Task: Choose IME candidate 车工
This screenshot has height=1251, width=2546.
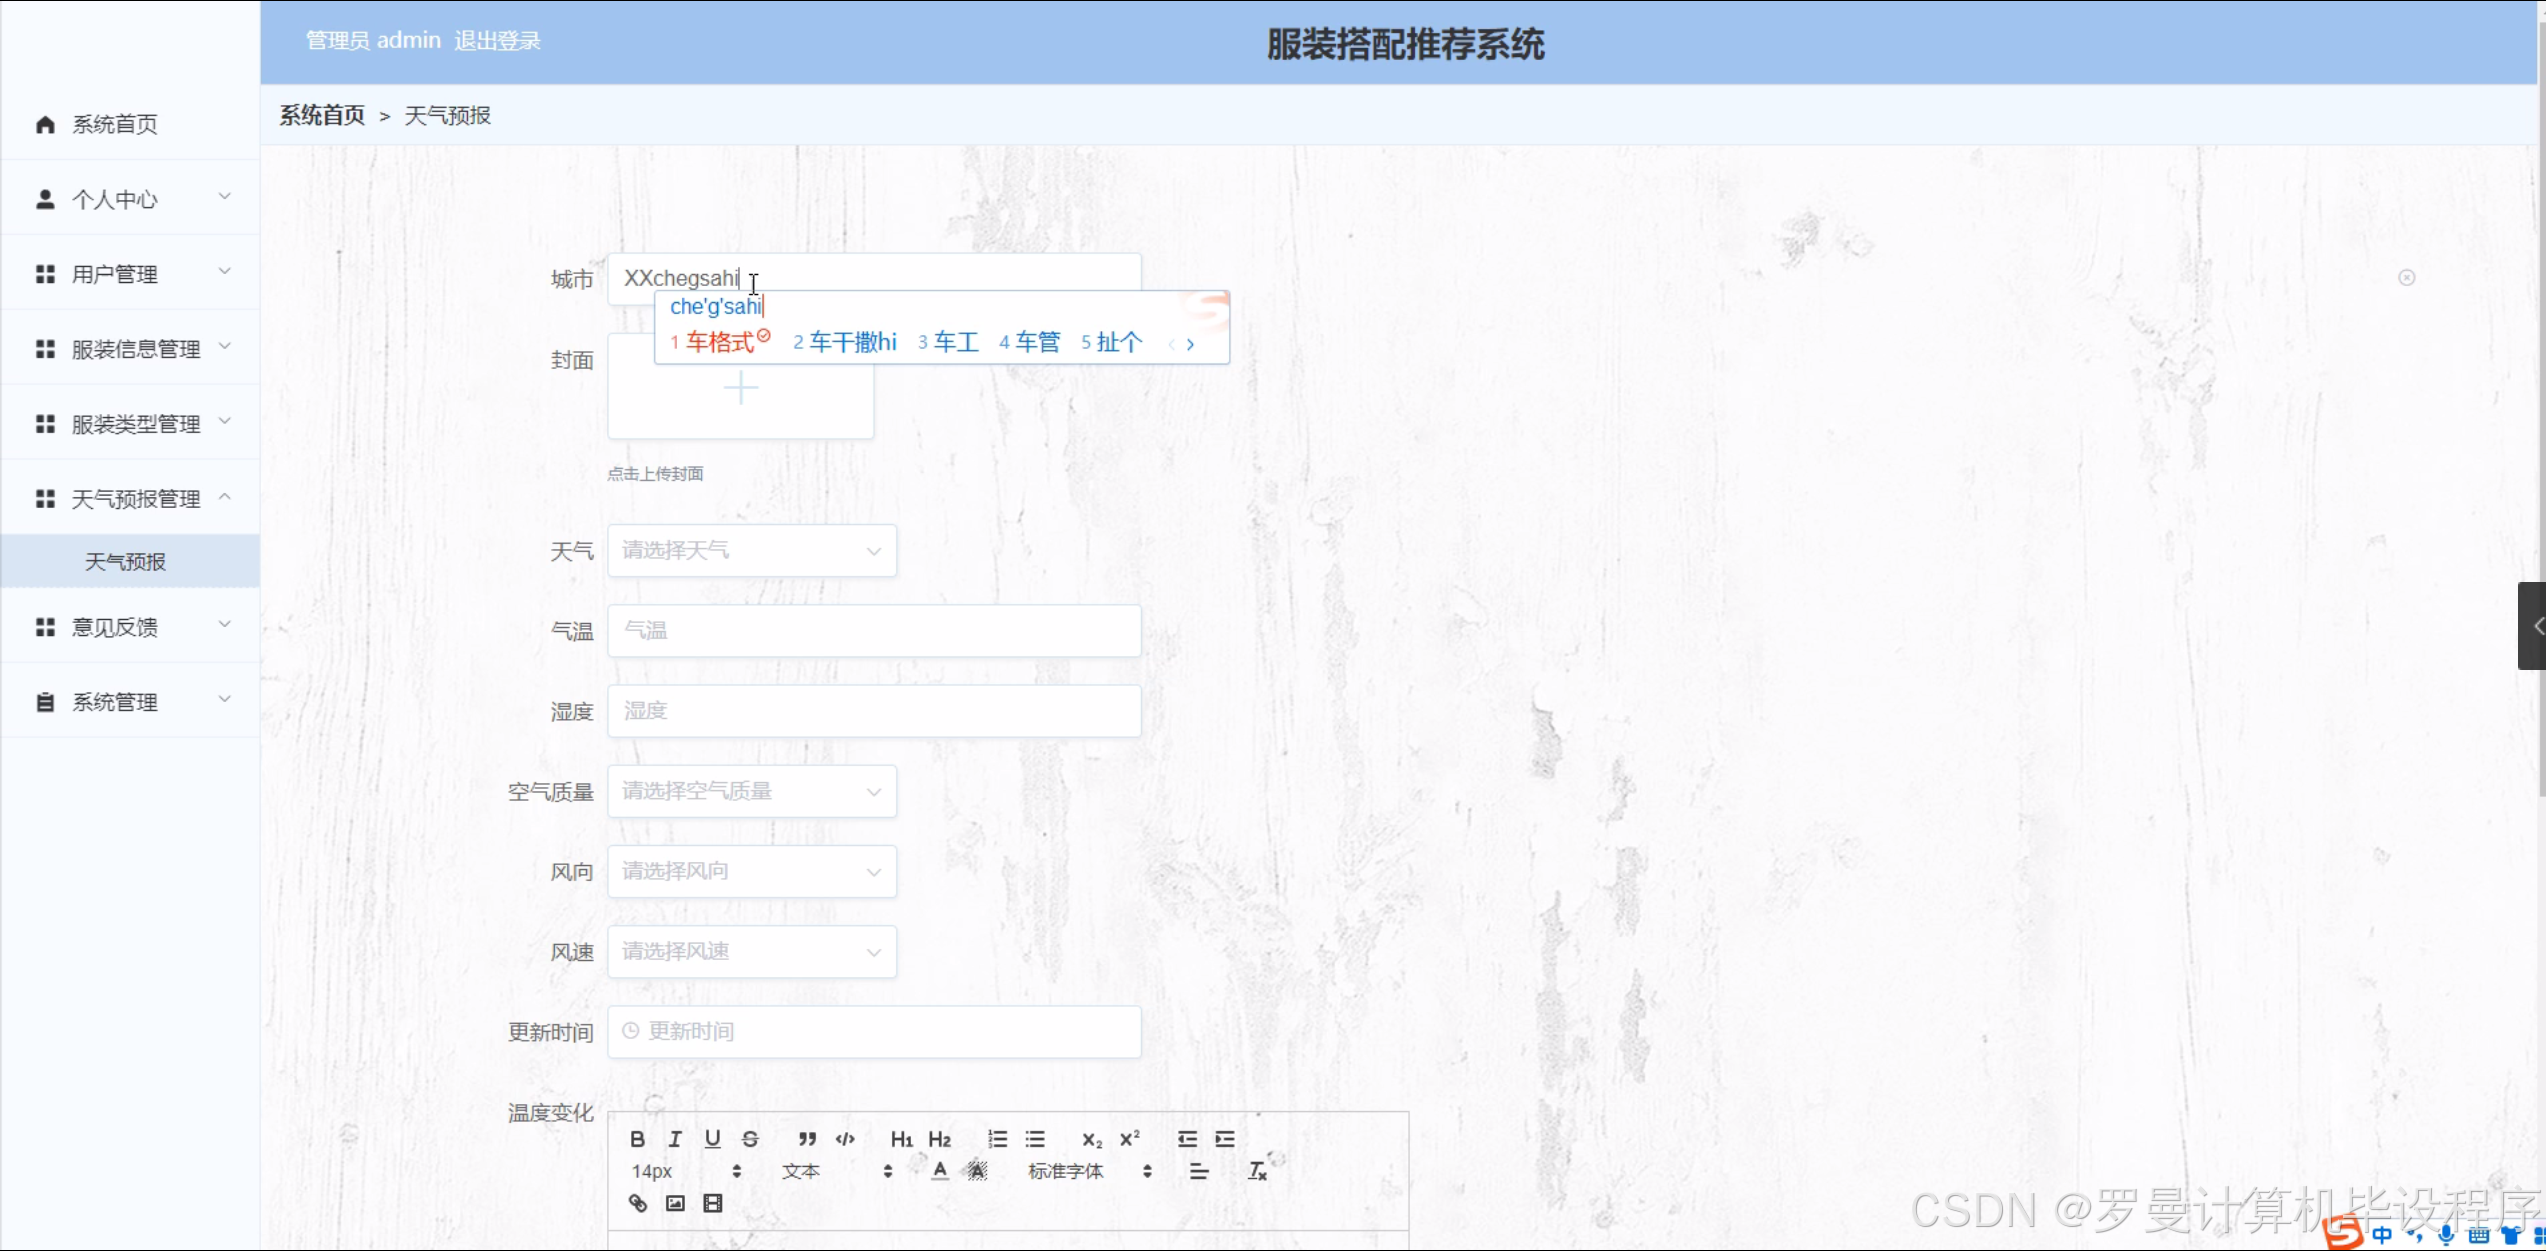Action: pos(955,343)
